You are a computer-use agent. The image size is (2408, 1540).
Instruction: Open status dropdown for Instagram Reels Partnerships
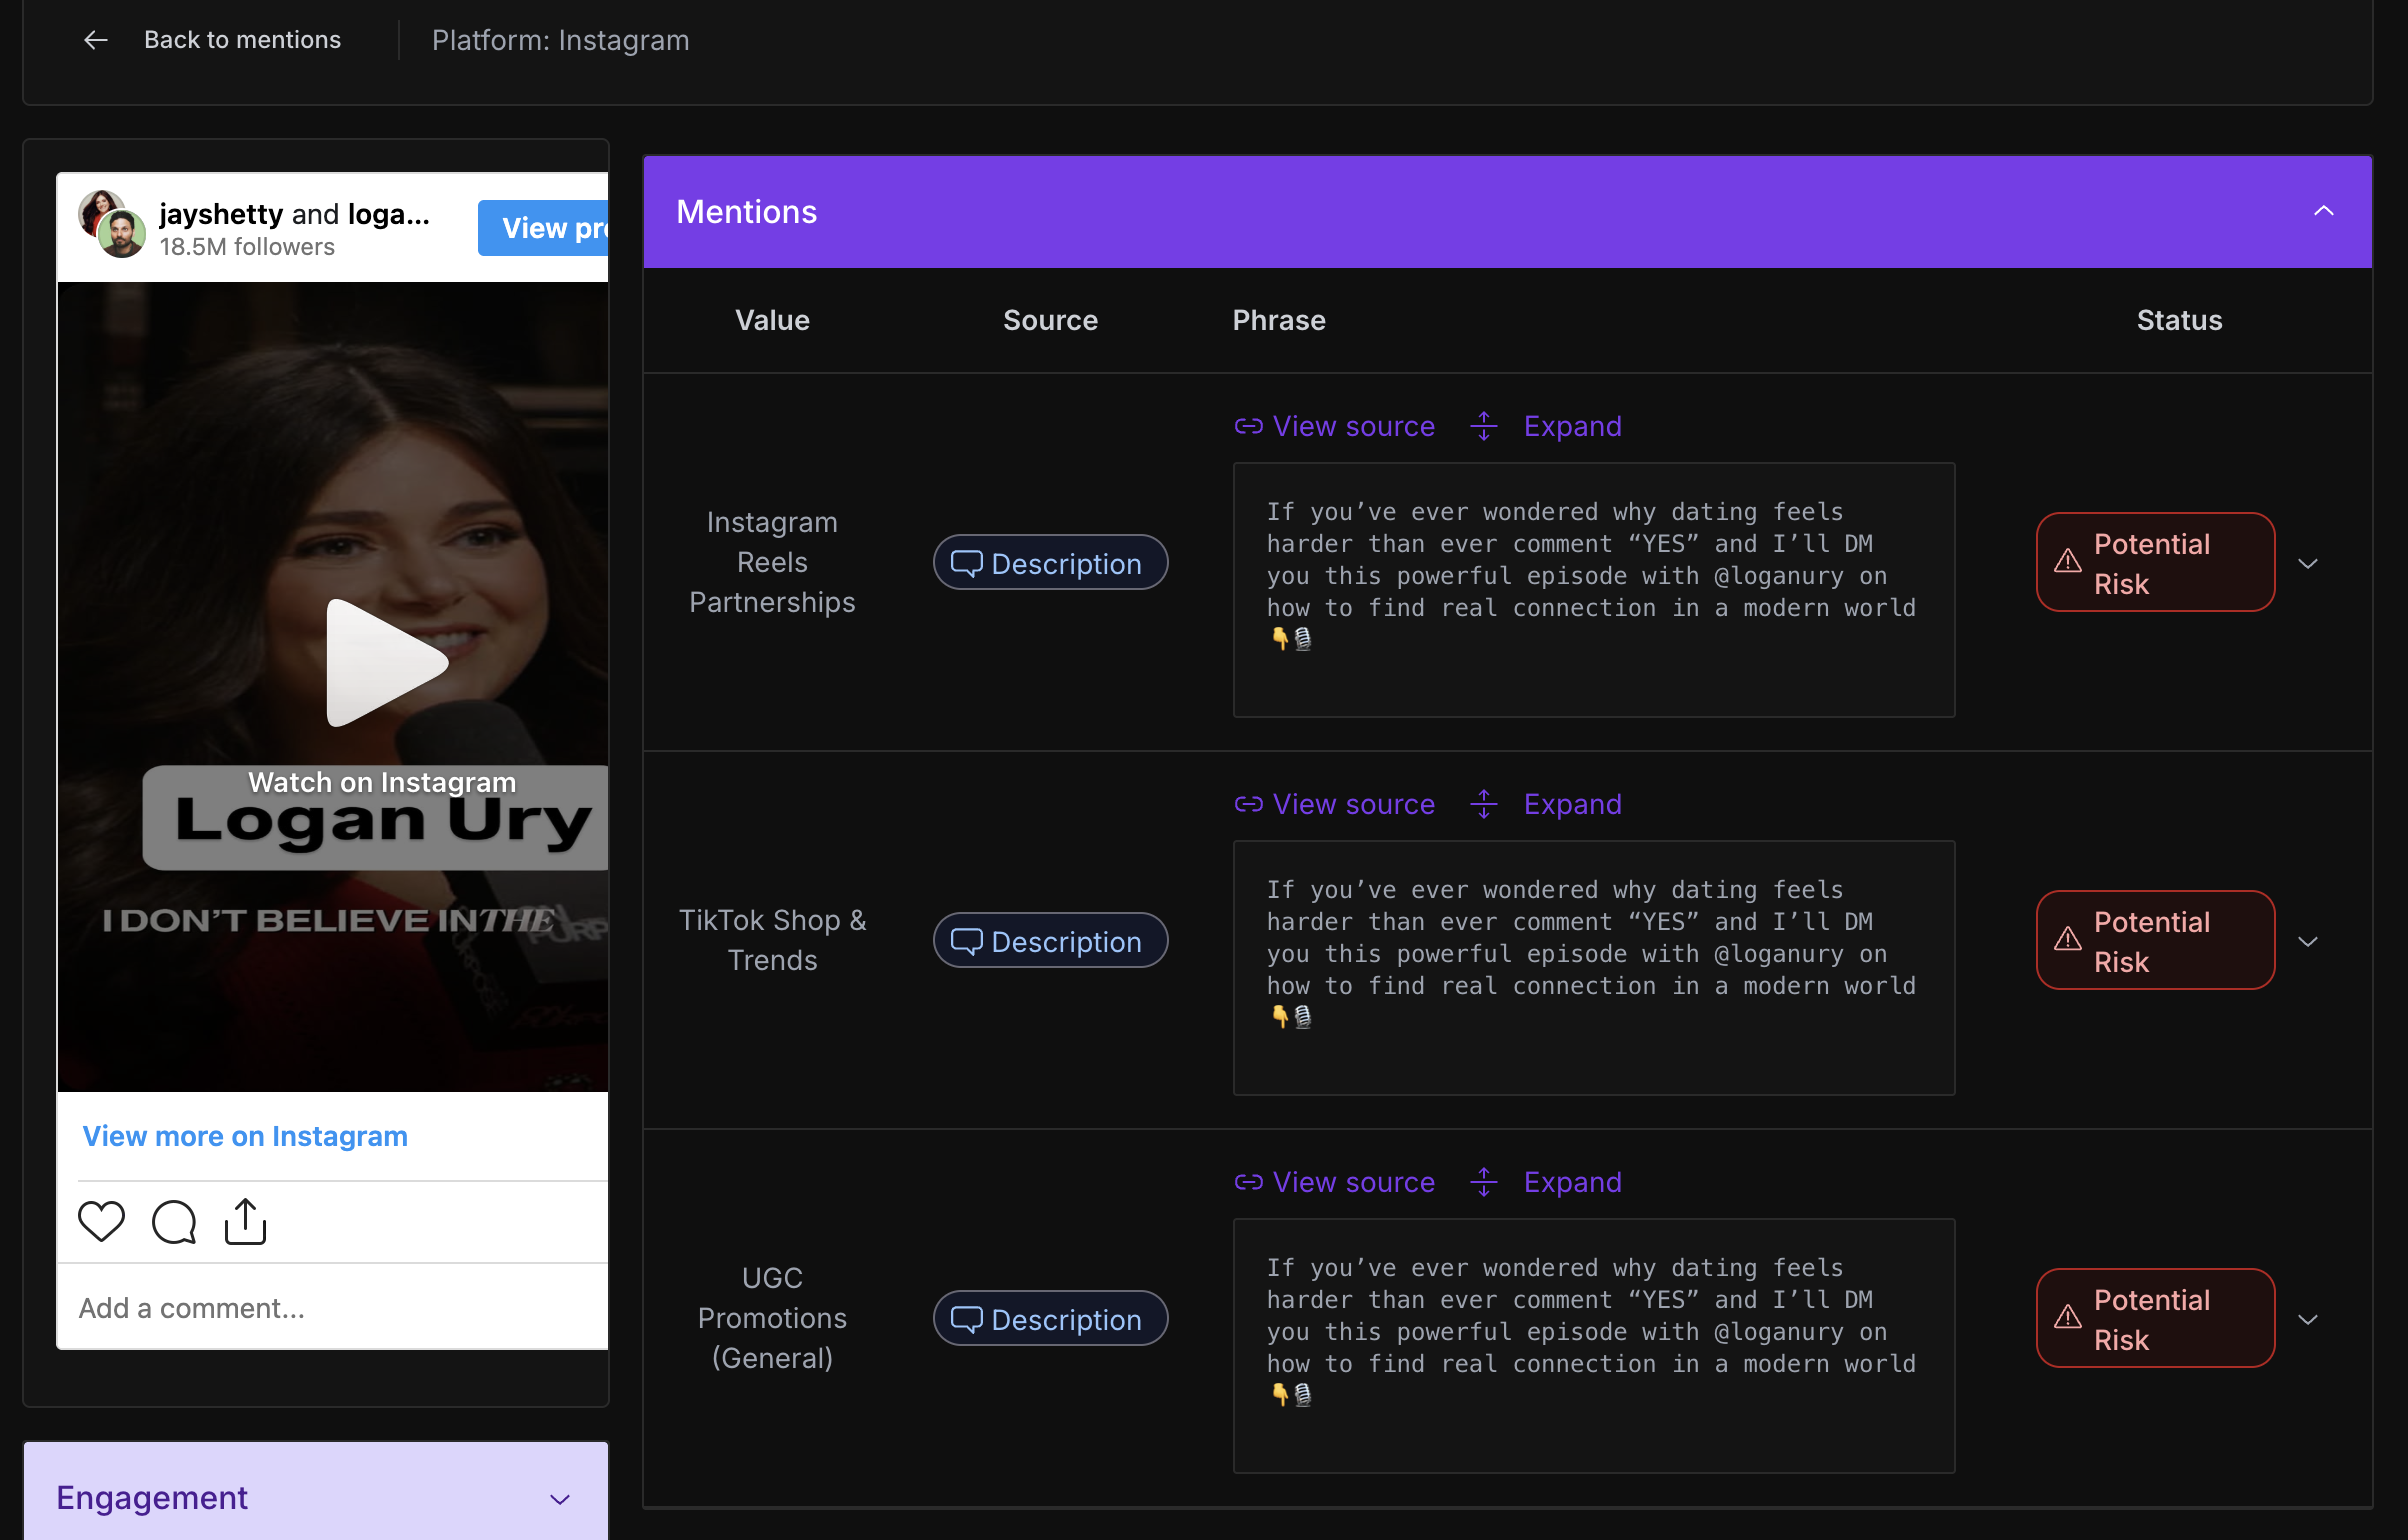coord(2308,564)
